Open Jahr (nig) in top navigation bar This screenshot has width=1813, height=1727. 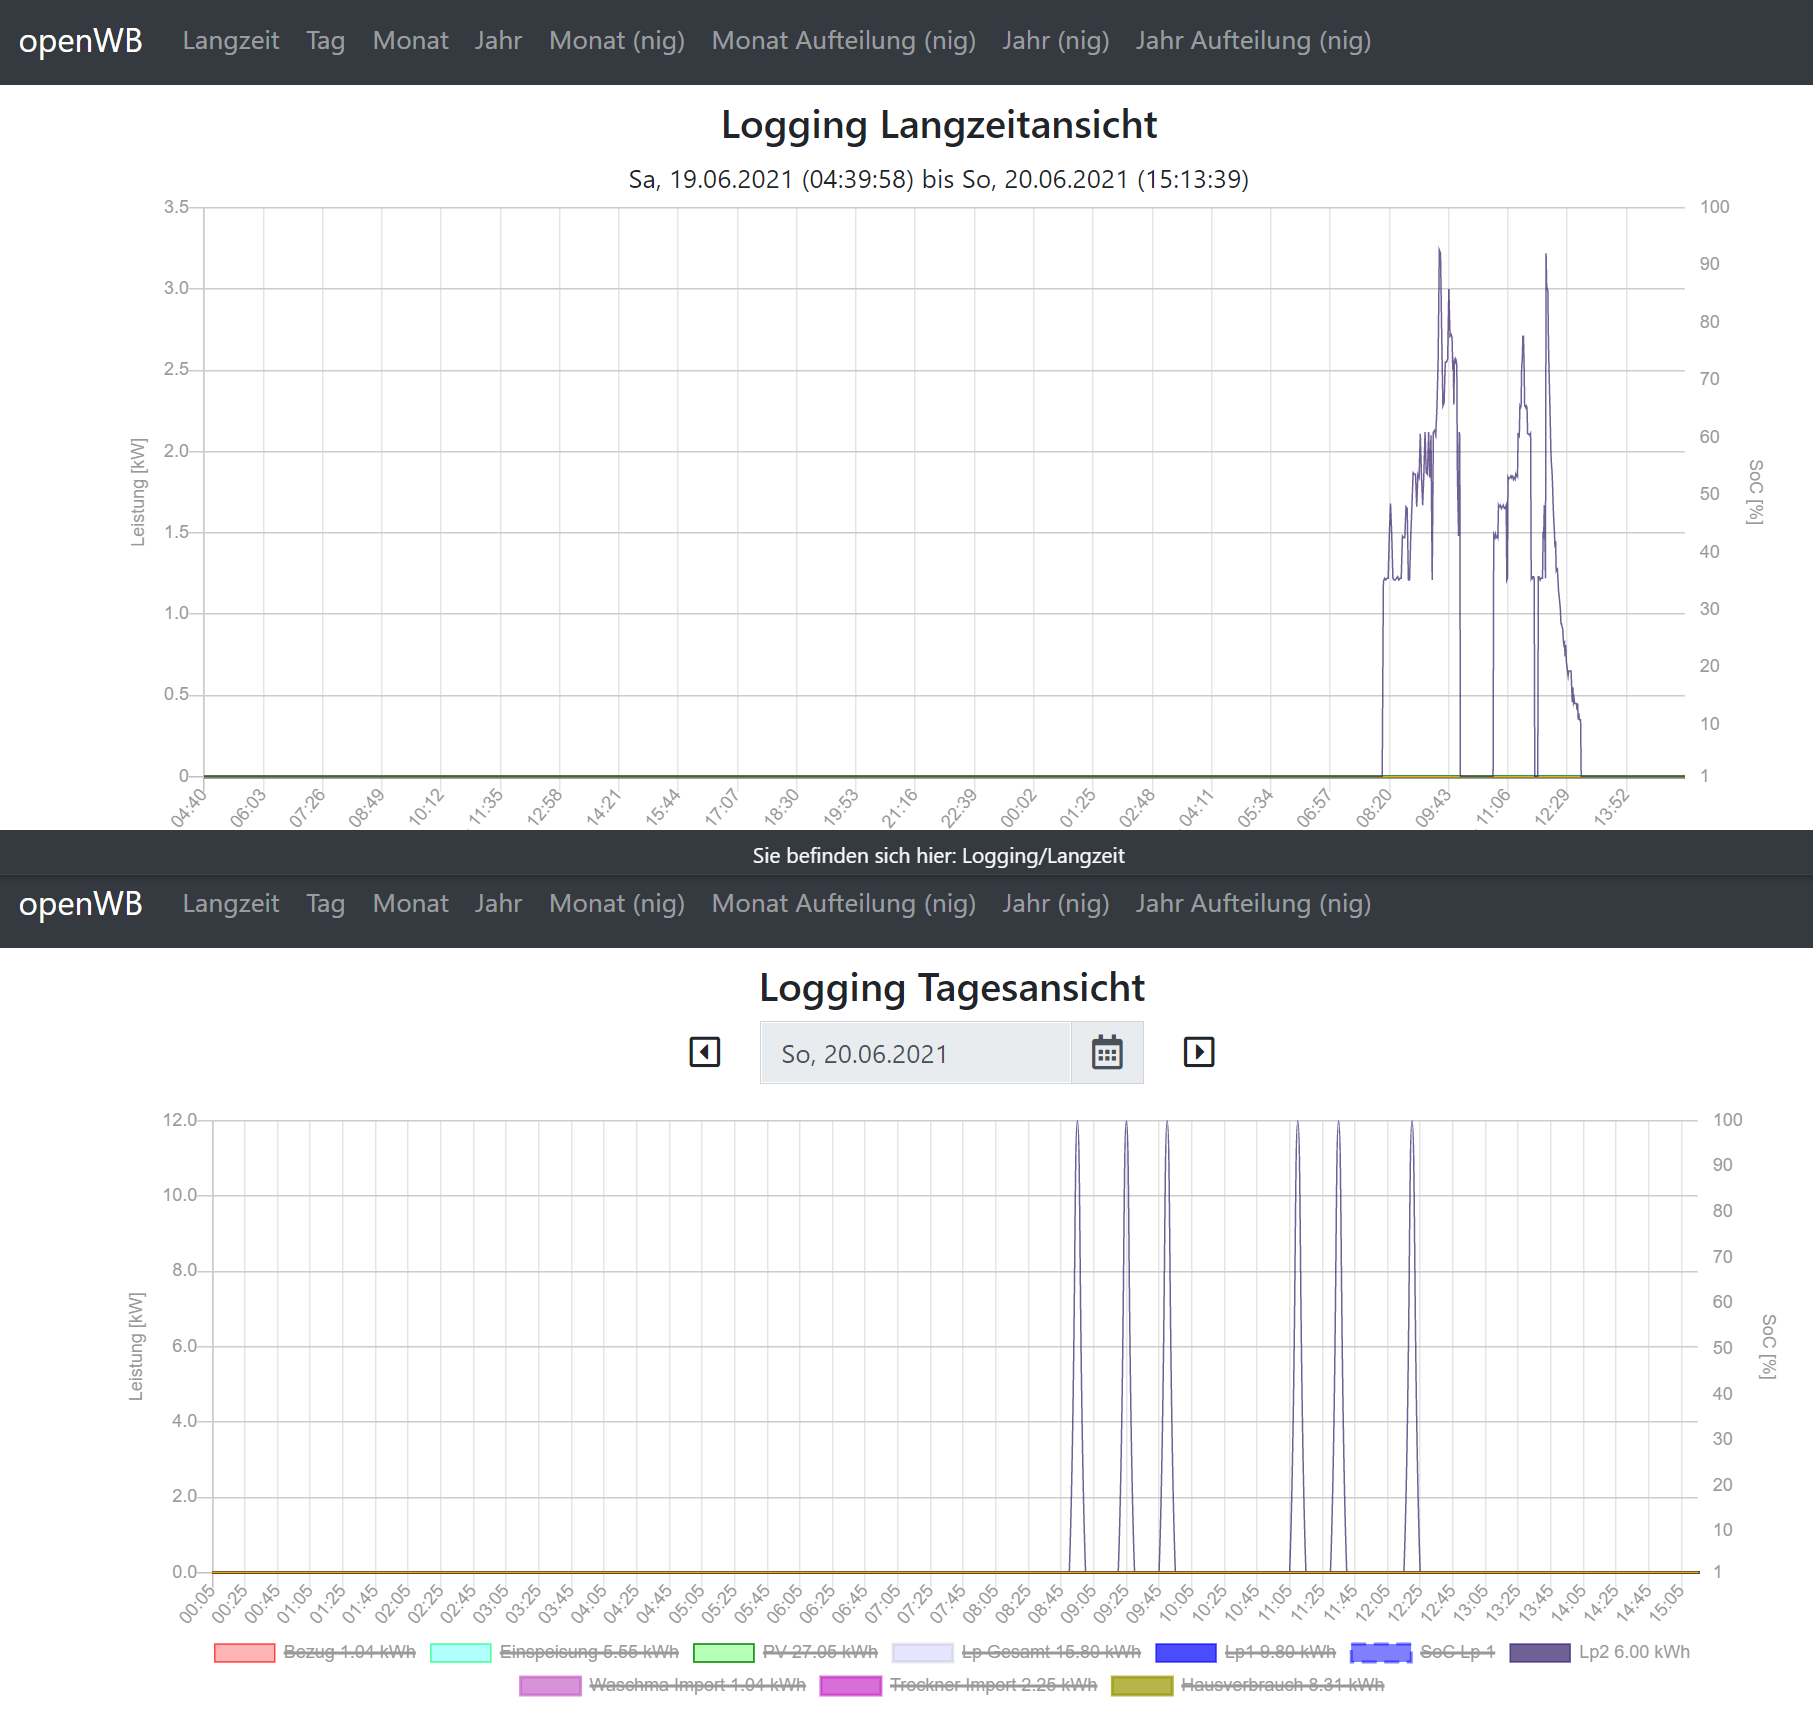tap(1056, 41)
